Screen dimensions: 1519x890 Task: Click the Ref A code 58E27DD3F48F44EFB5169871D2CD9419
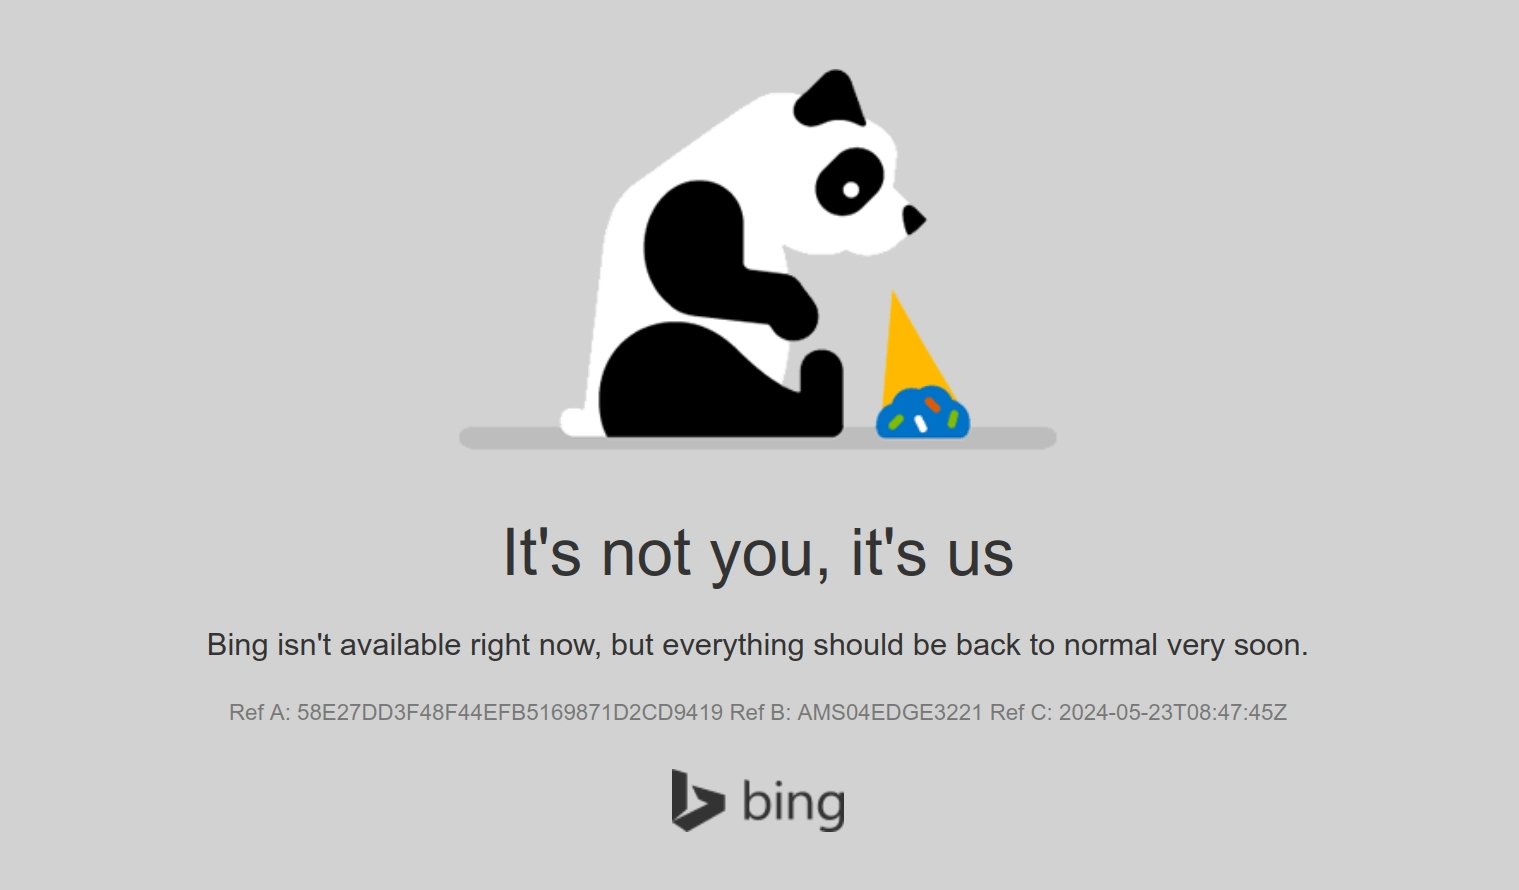coord(510,713)
